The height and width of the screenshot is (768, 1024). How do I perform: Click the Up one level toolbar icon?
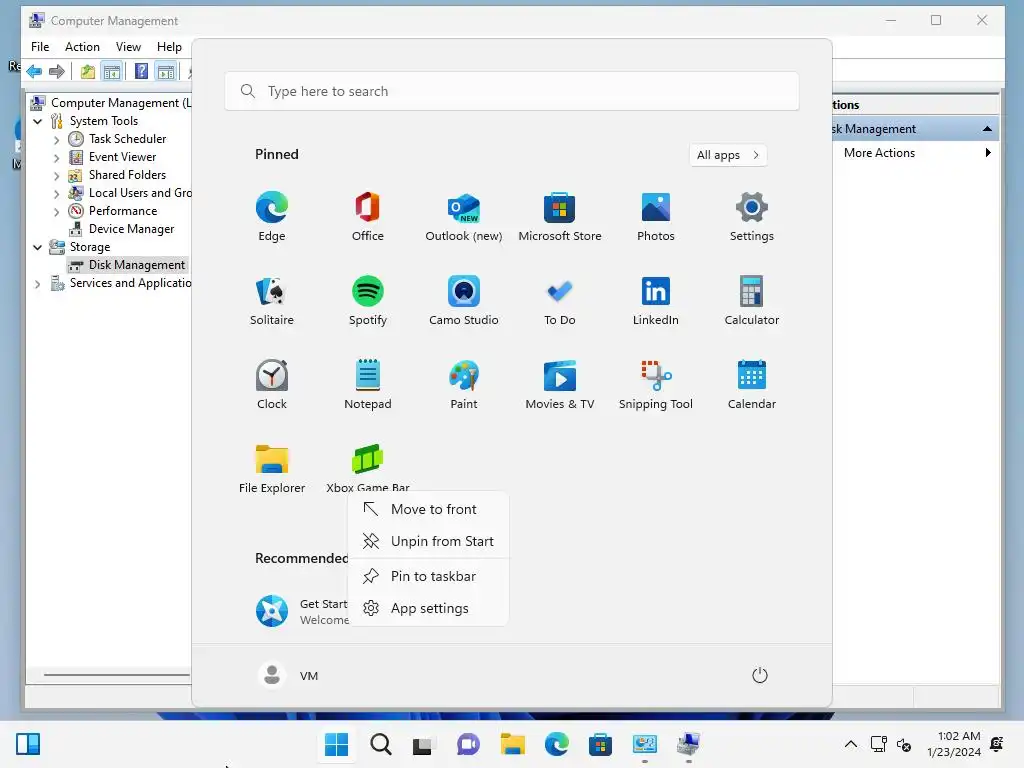[x=88, y=71]
